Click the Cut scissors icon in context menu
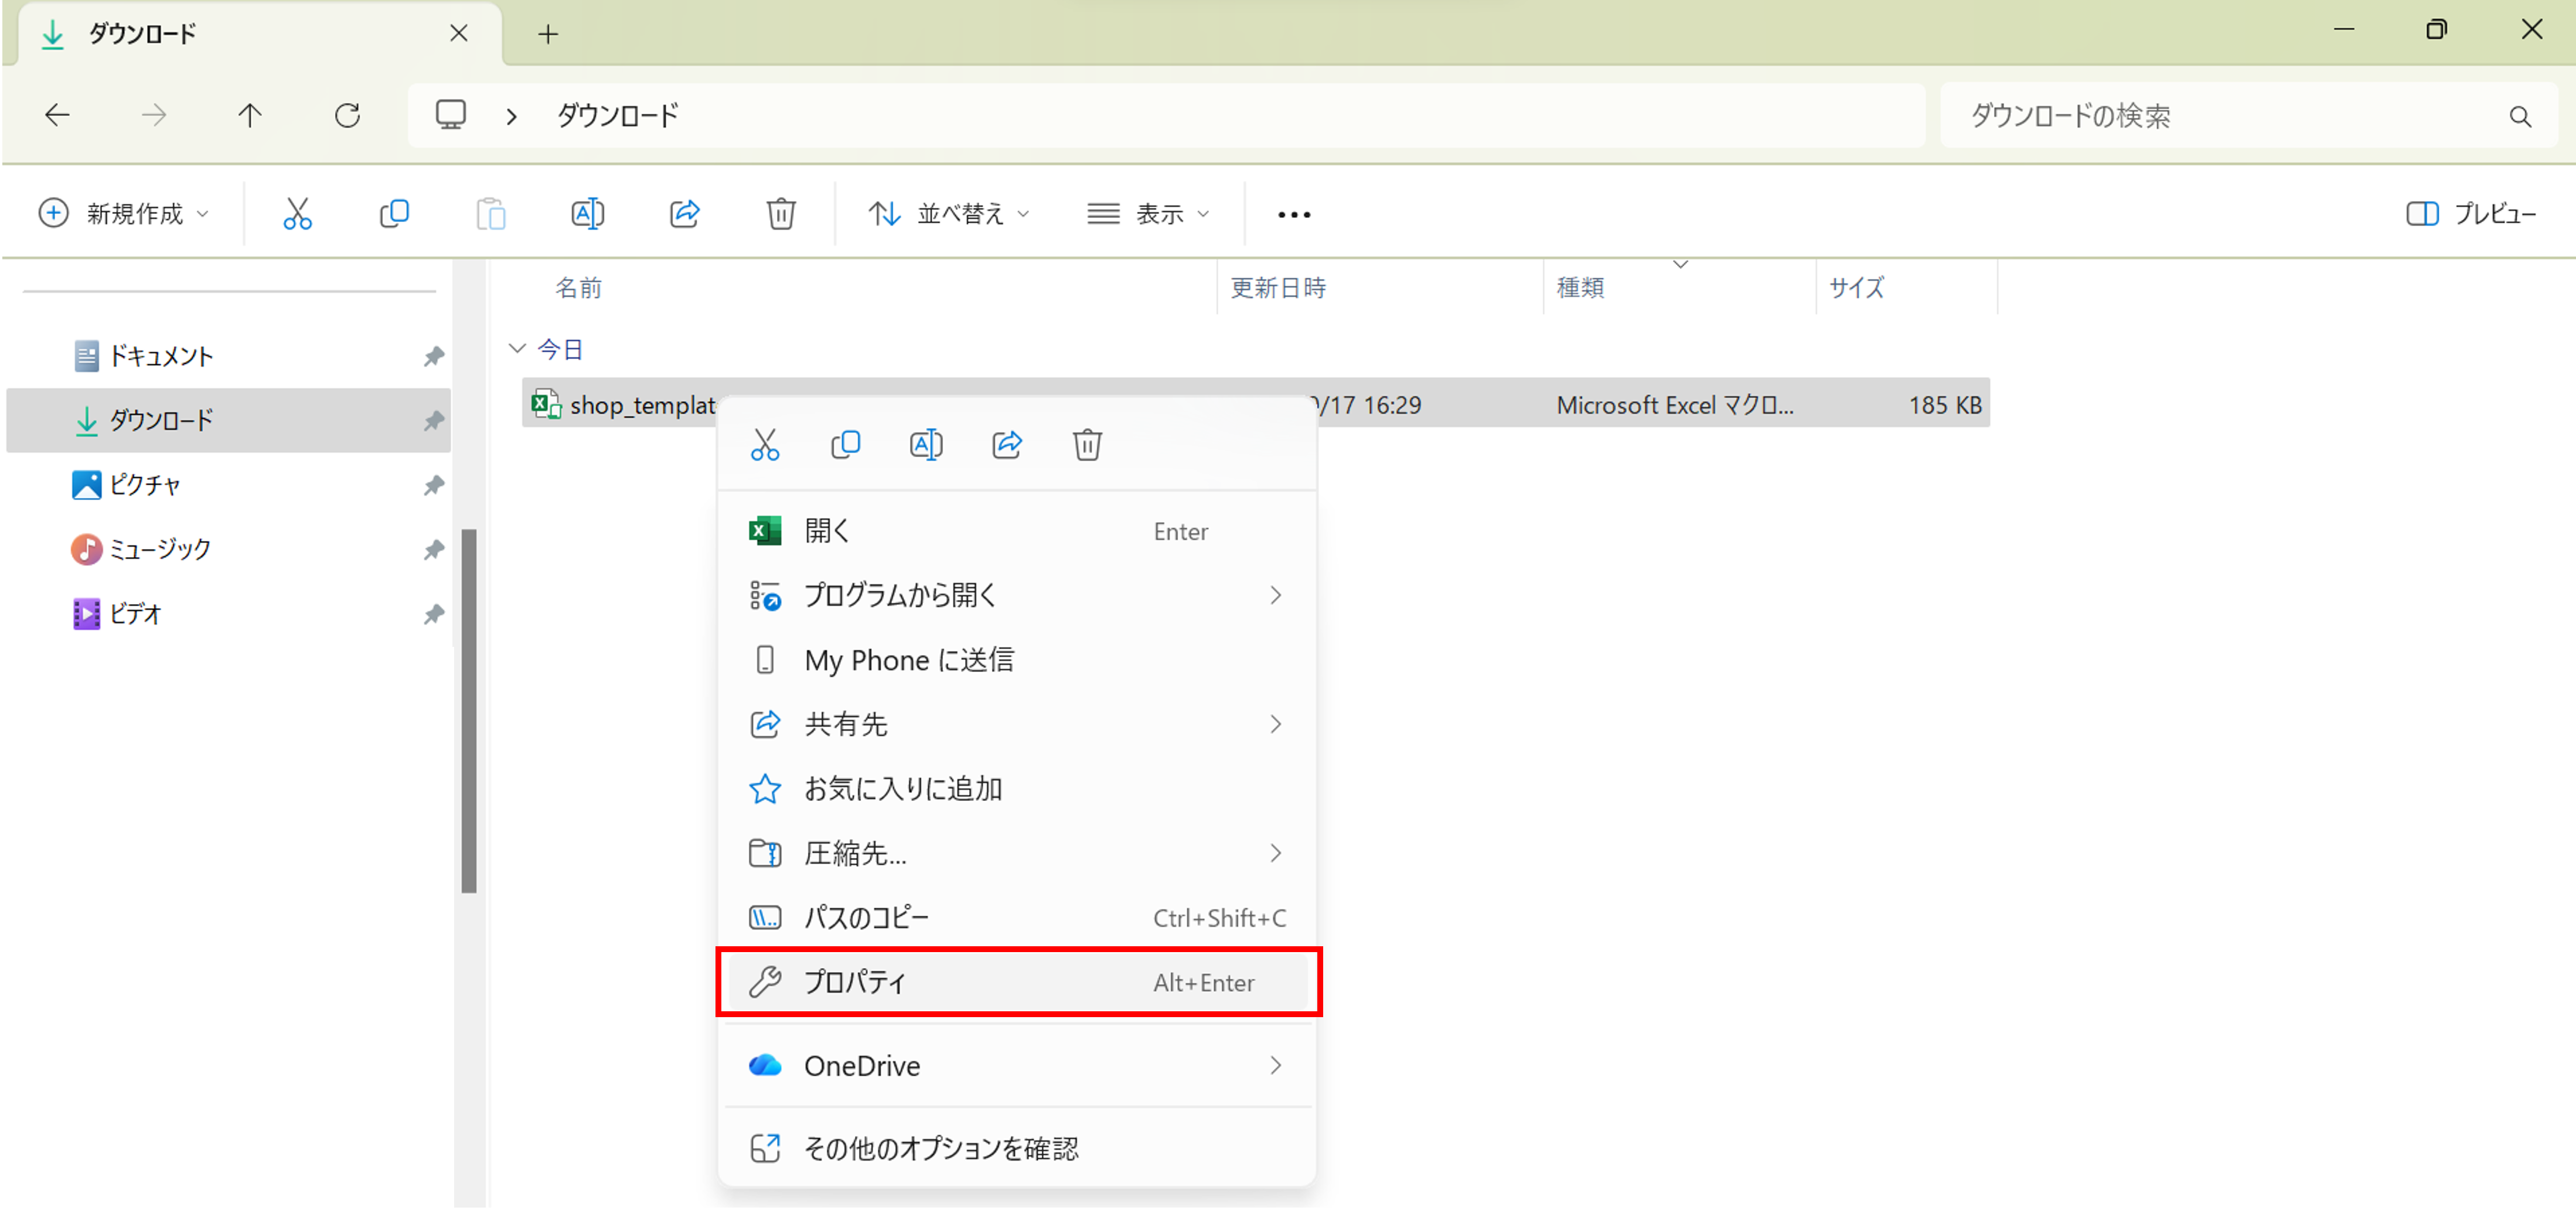The image size is (2576, 1231). pyautogui.click(x=765, y=445)
